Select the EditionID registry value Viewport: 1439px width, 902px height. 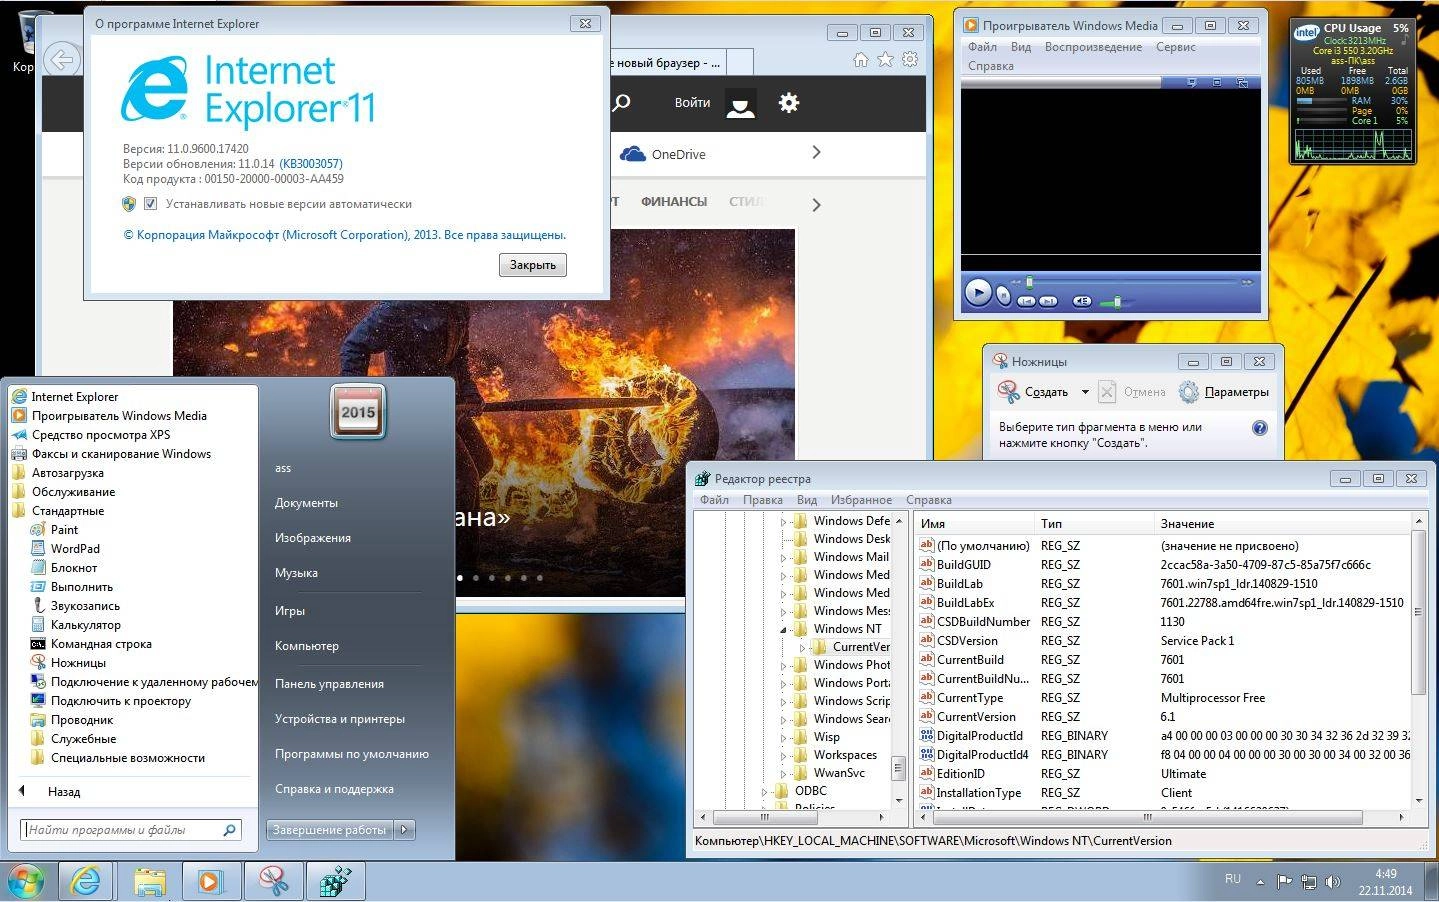click(x=960, y=774)
